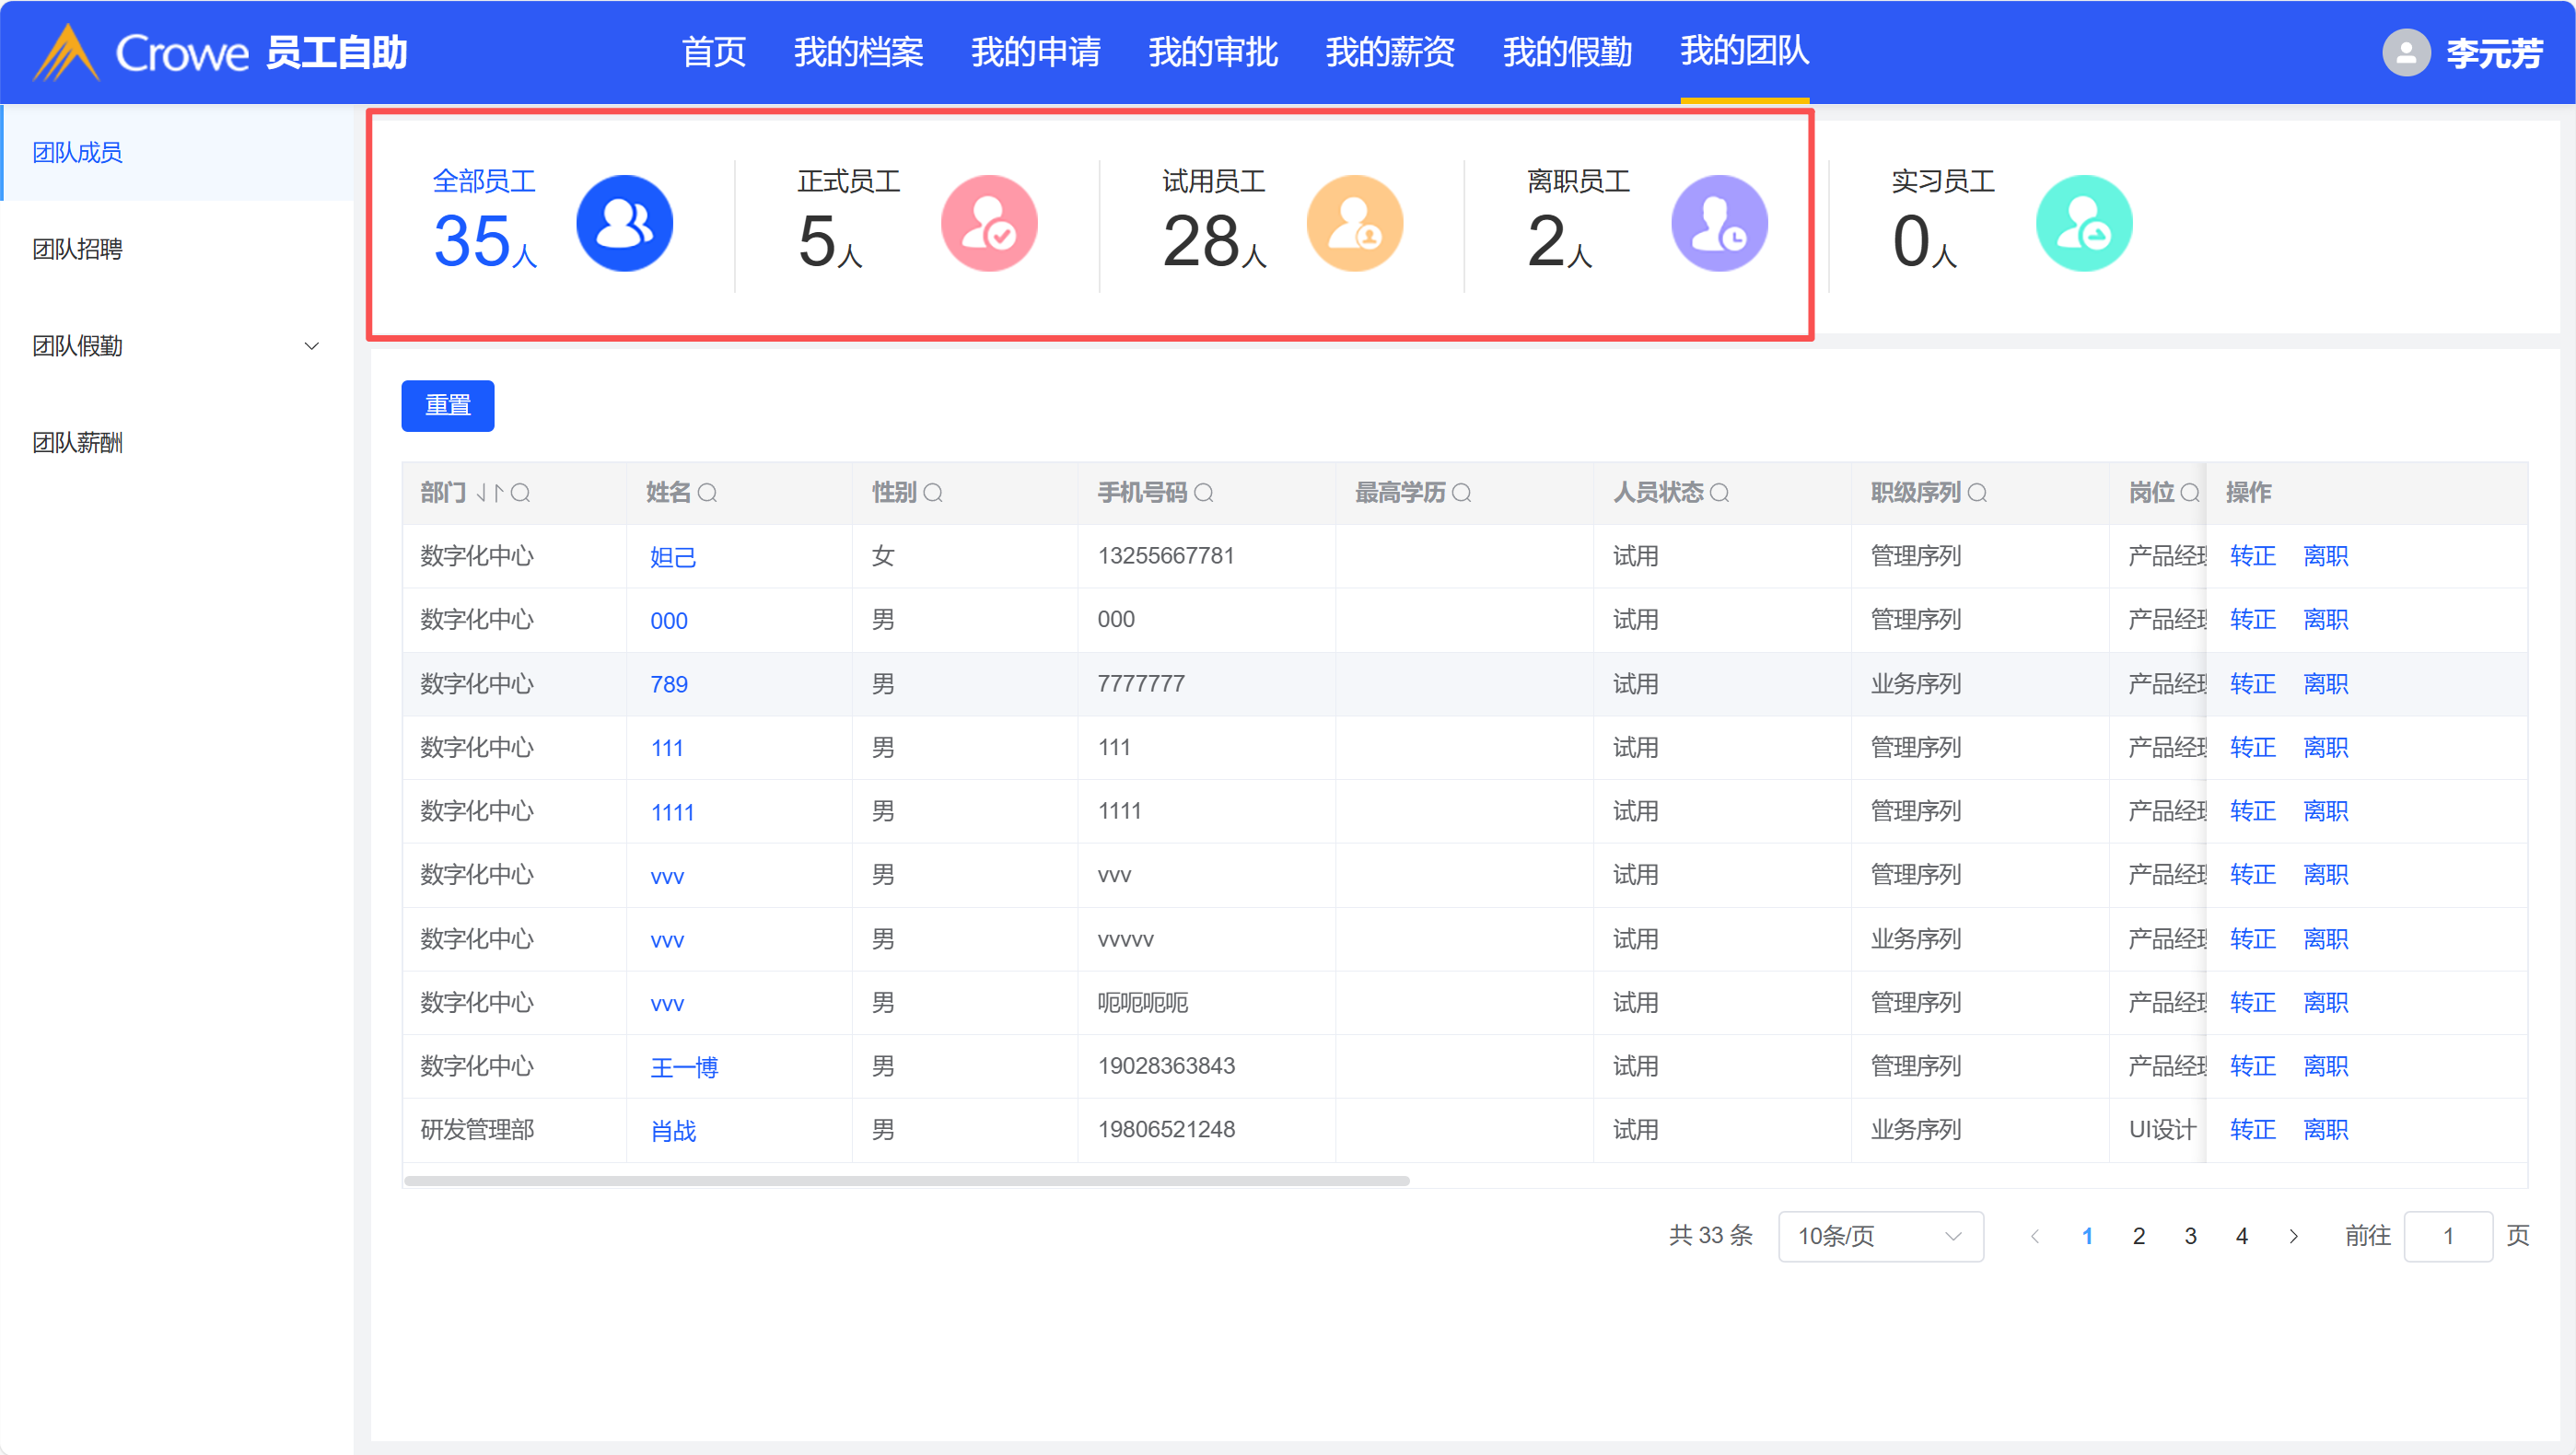Image resolution: width=2576 pixels, height=1455 pixels.
Task: Click 转正 link for employee 妲己
Action: (x=2252, y=556)
